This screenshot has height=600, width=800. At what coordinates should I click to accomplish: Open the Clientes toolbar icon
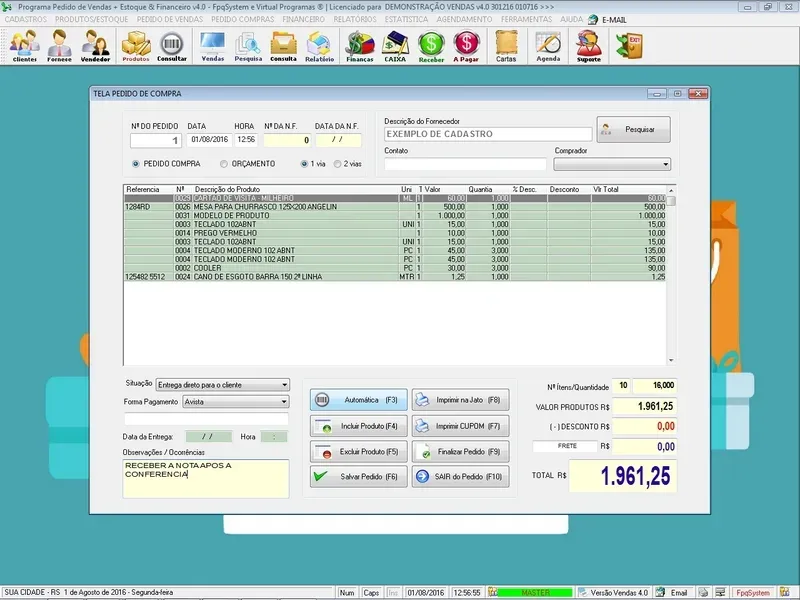25,46
